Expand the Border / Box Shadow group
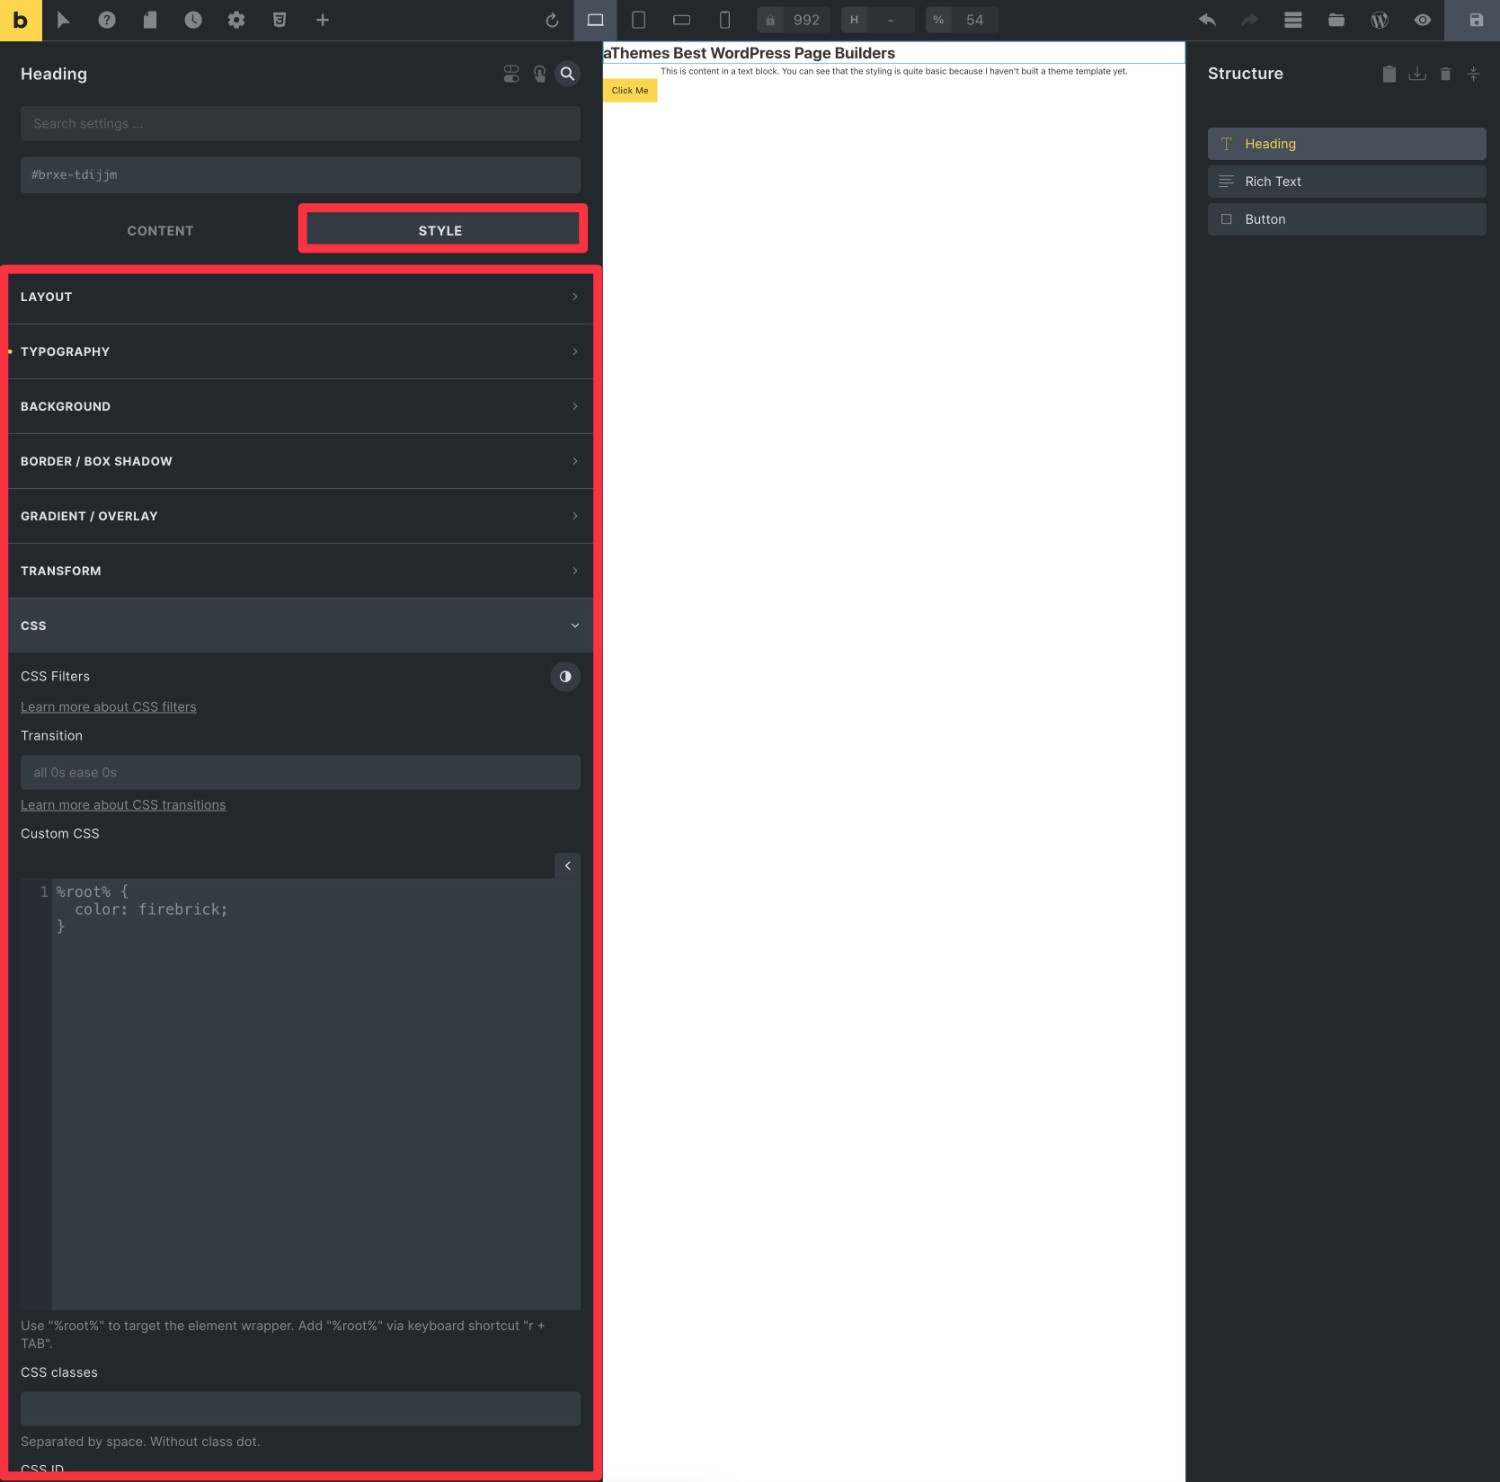1500x1482 pixels. click(300, 461)
